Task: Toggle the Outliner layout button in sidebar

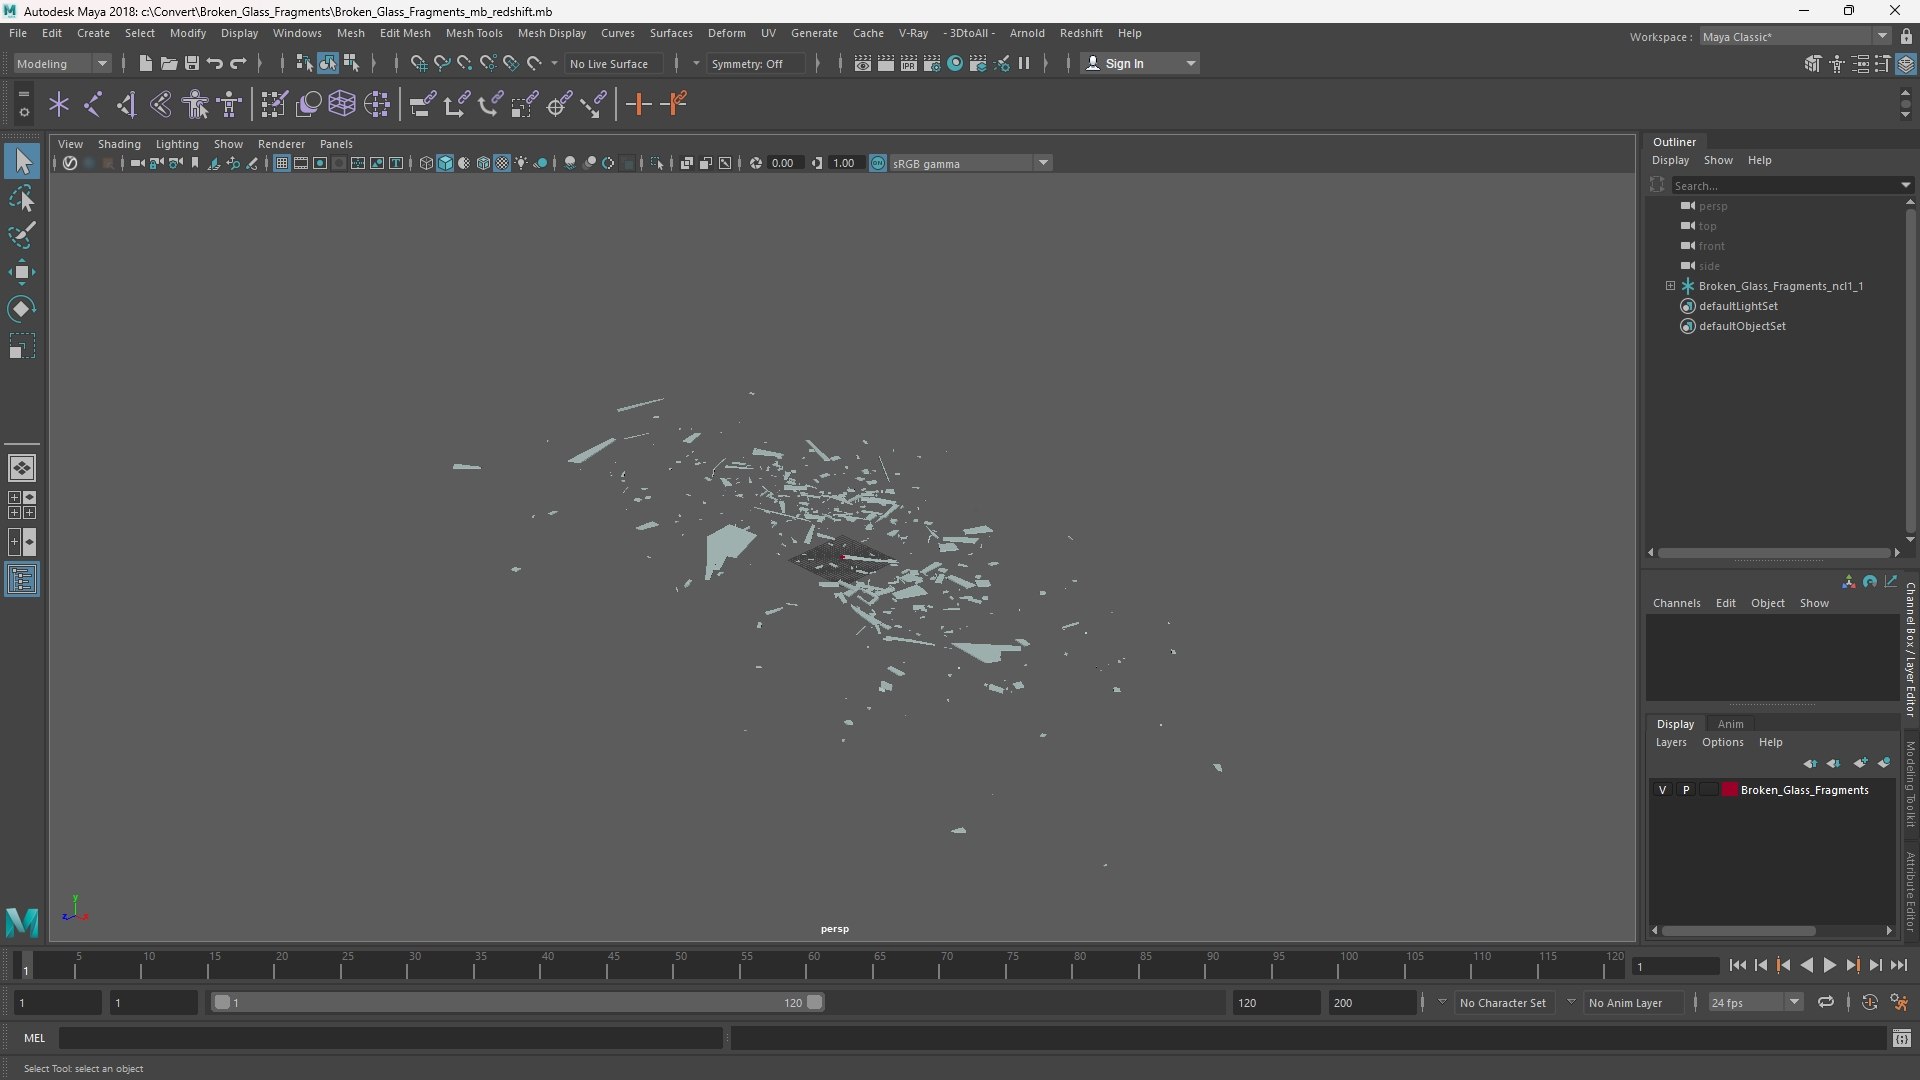Action: (22, 580)
